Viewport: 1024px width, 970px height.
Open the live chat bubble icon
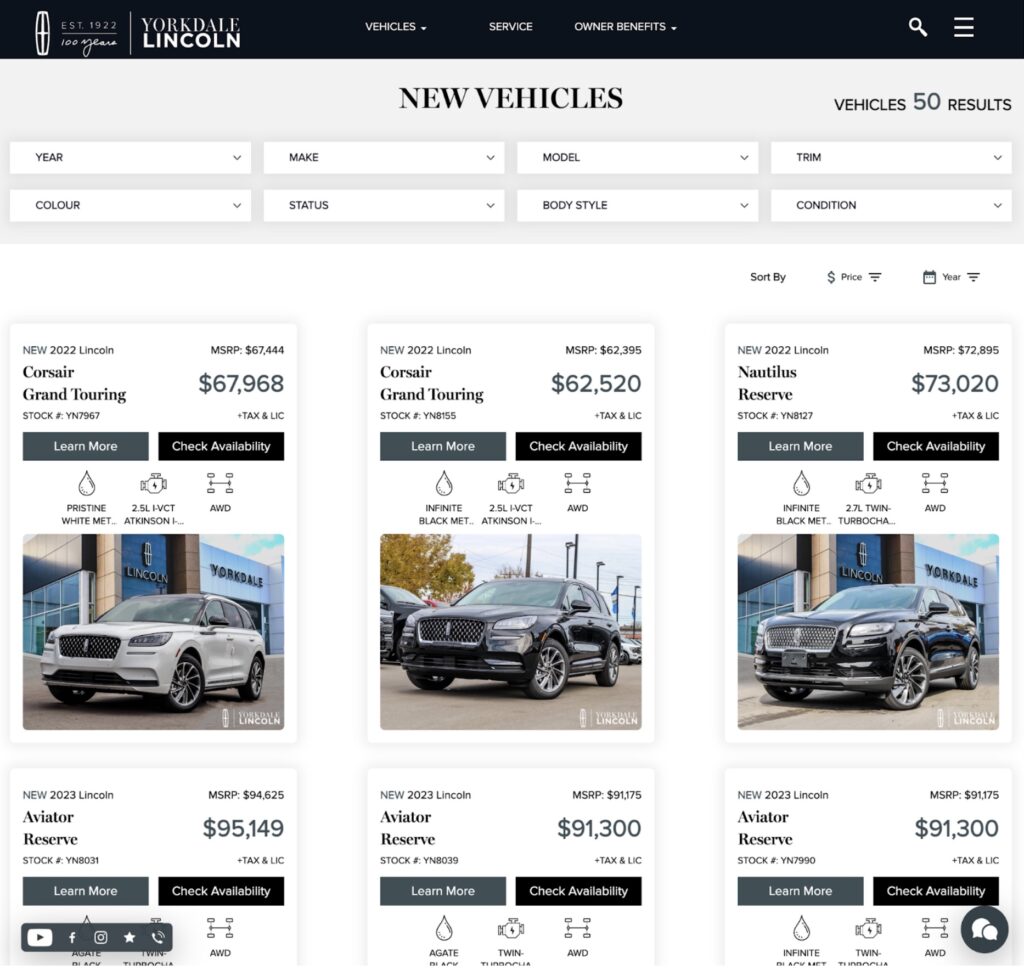(x=984, y=929)
